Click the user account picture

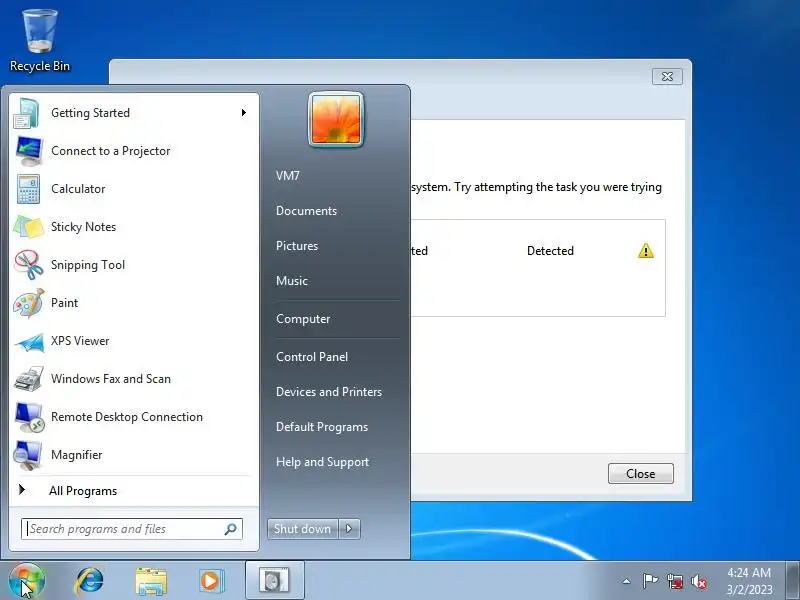click(x=336, y=119)
